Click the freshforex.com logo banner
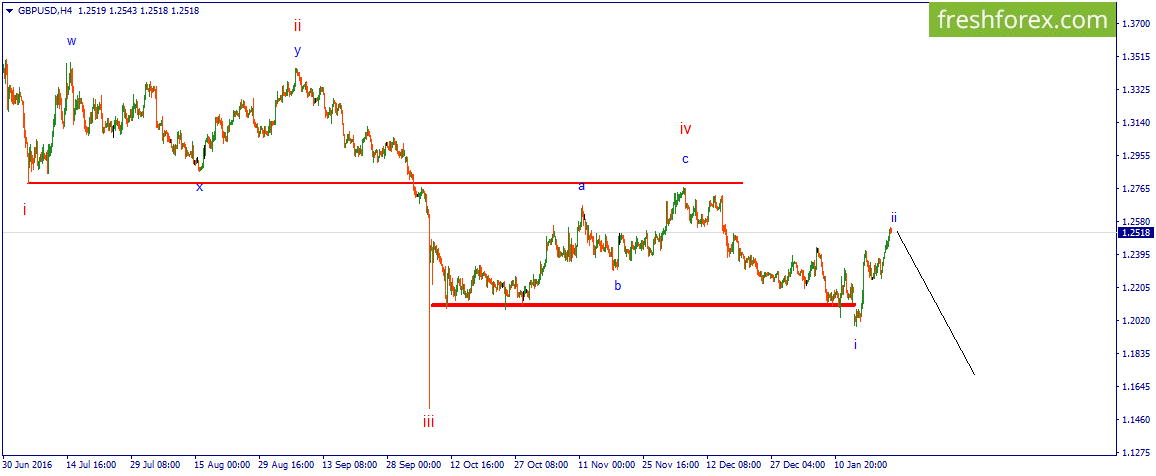The width and height of the screenshot is (1156, 476). tap(1022, 20)
